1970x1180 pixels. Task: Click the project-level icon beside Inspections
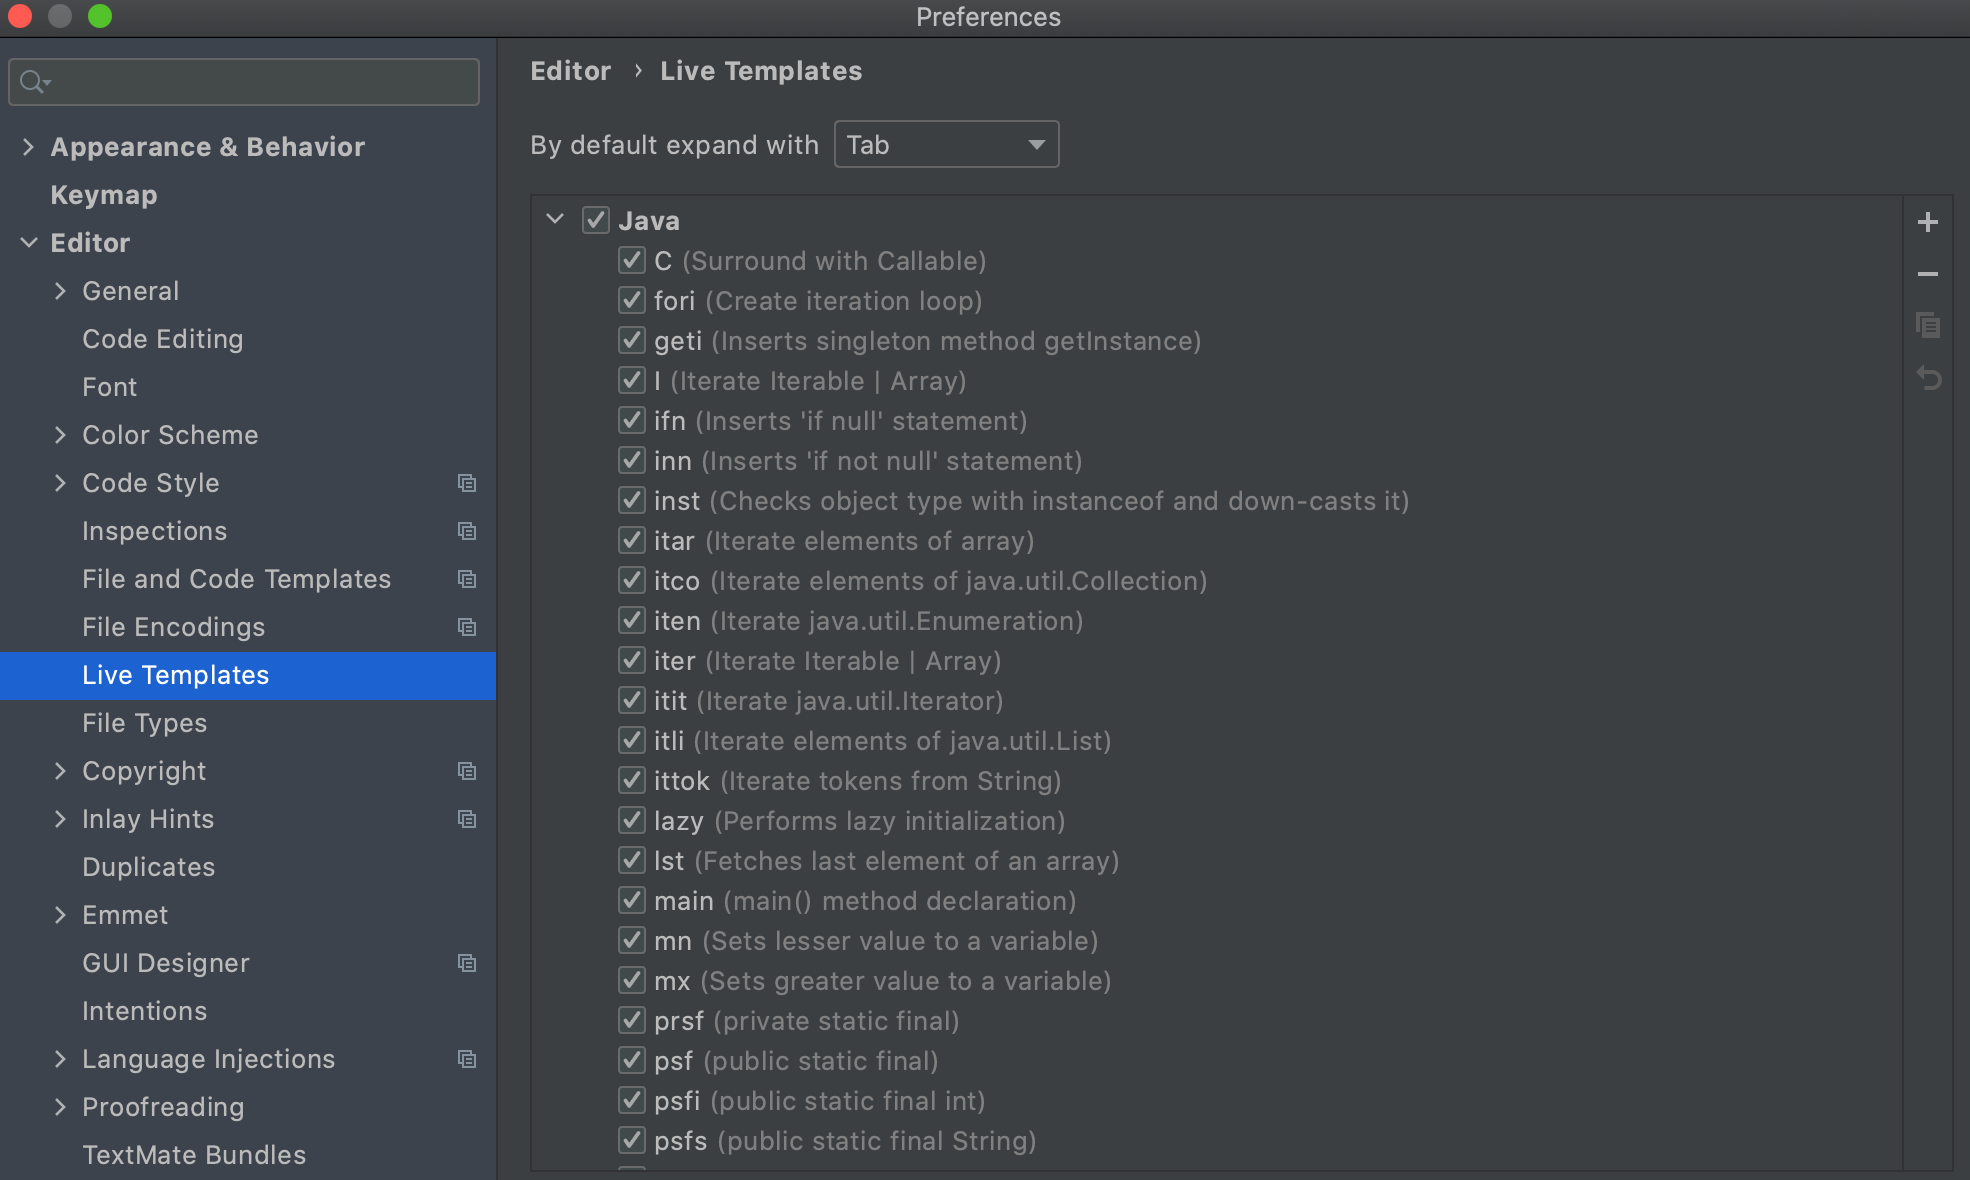[467, 531]
